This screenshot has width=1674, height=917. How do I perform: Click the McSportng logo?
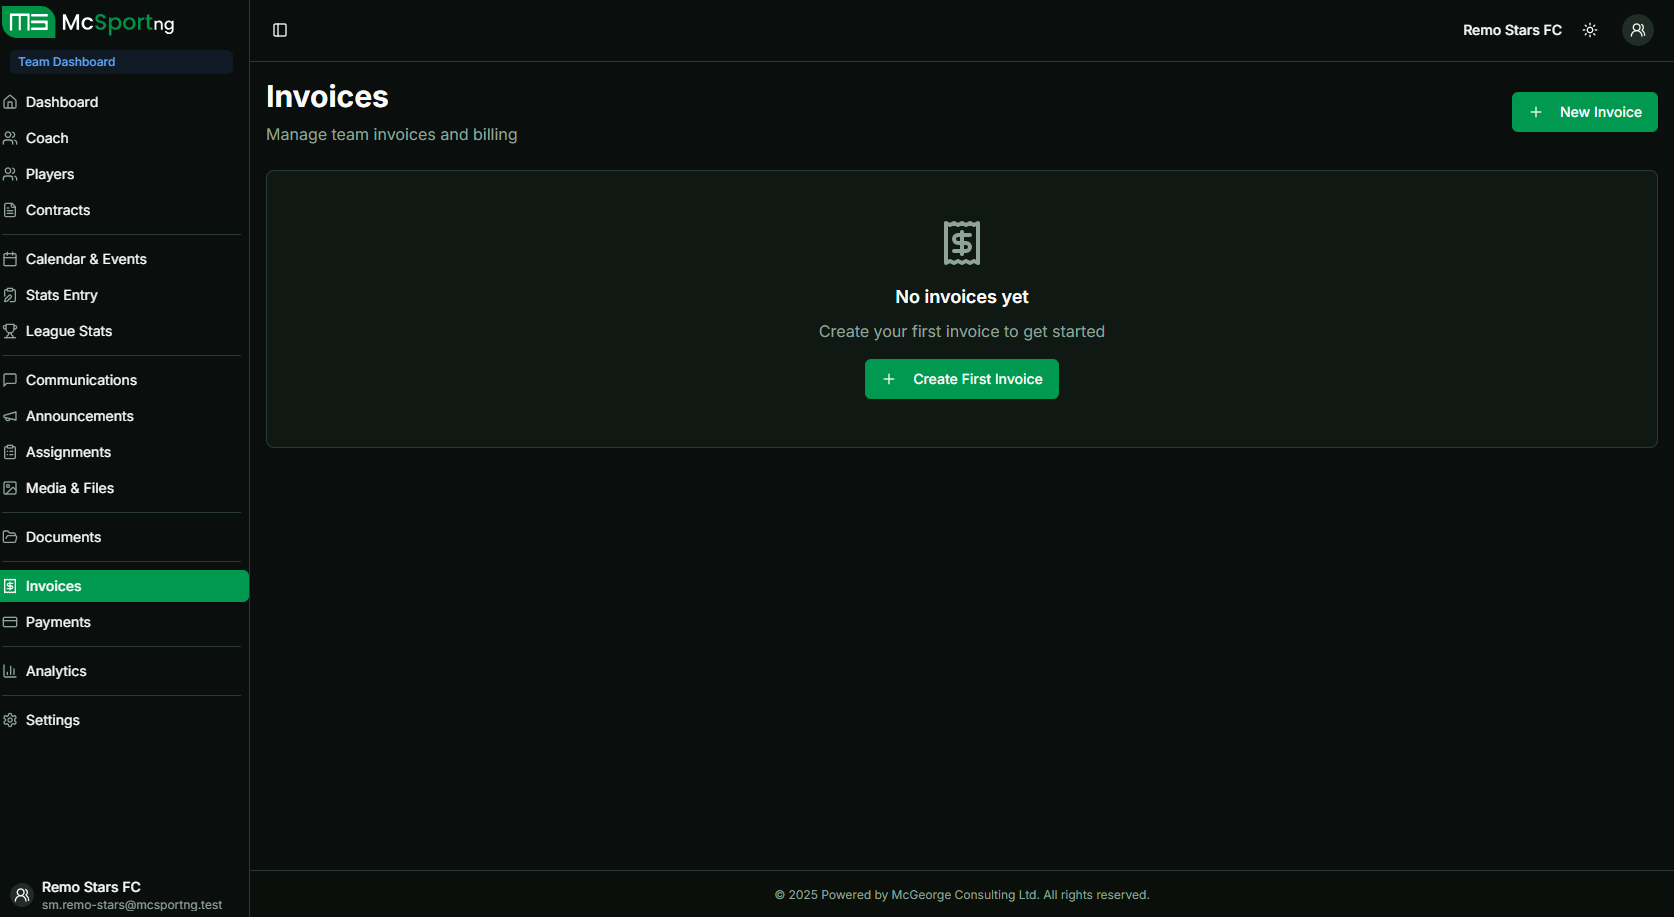(90, 22)
